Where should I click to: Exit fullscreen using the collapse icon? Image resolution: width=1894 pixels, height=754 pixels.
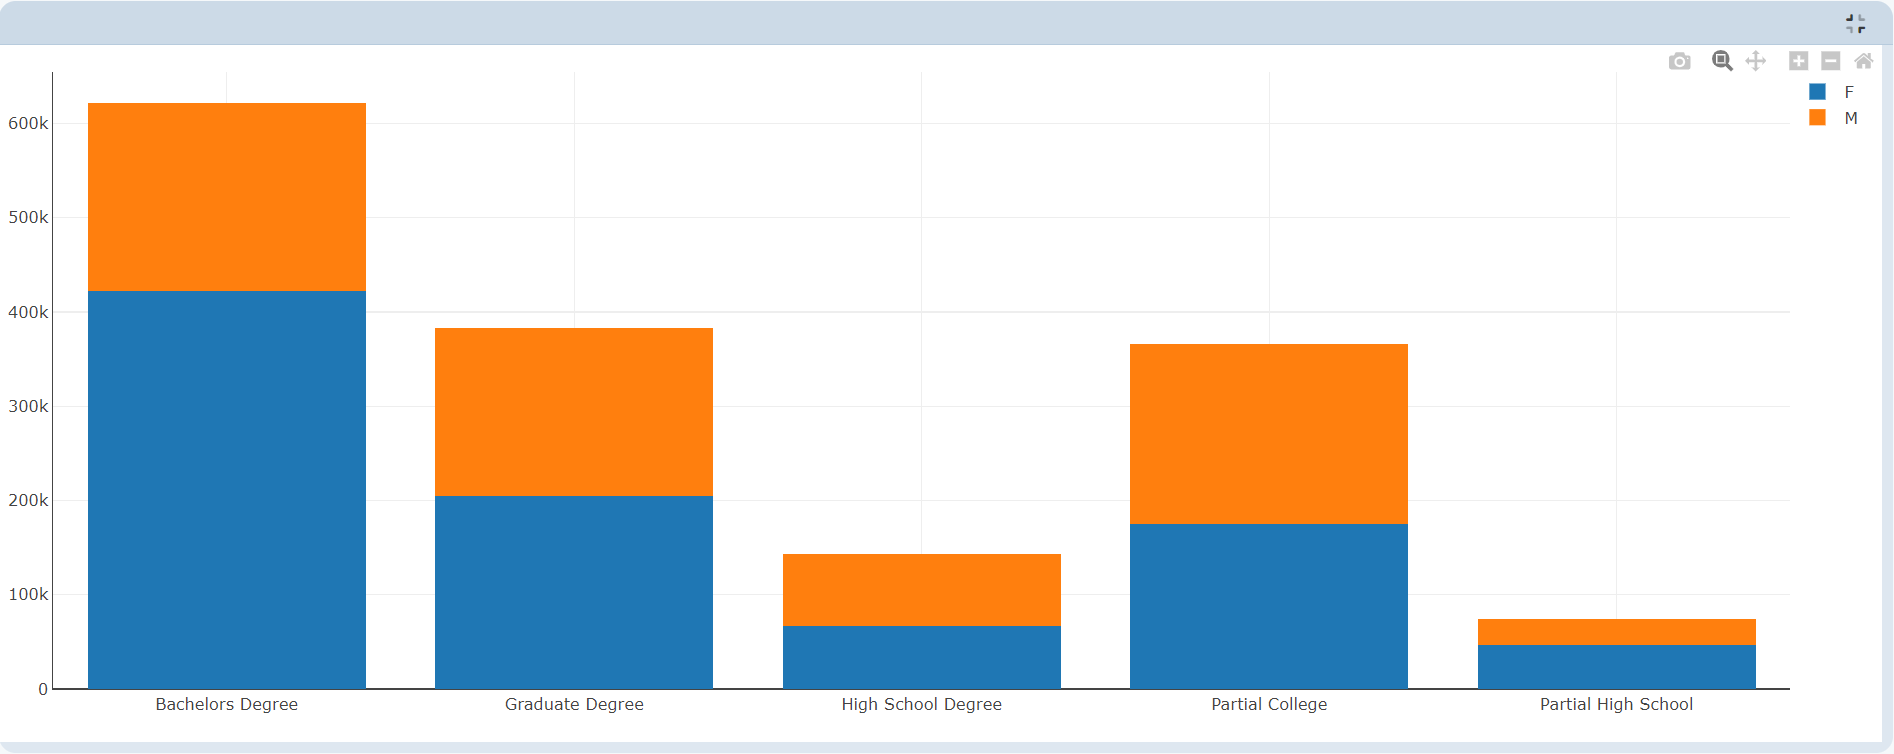pyautogui.click(x=1855, y=24)
